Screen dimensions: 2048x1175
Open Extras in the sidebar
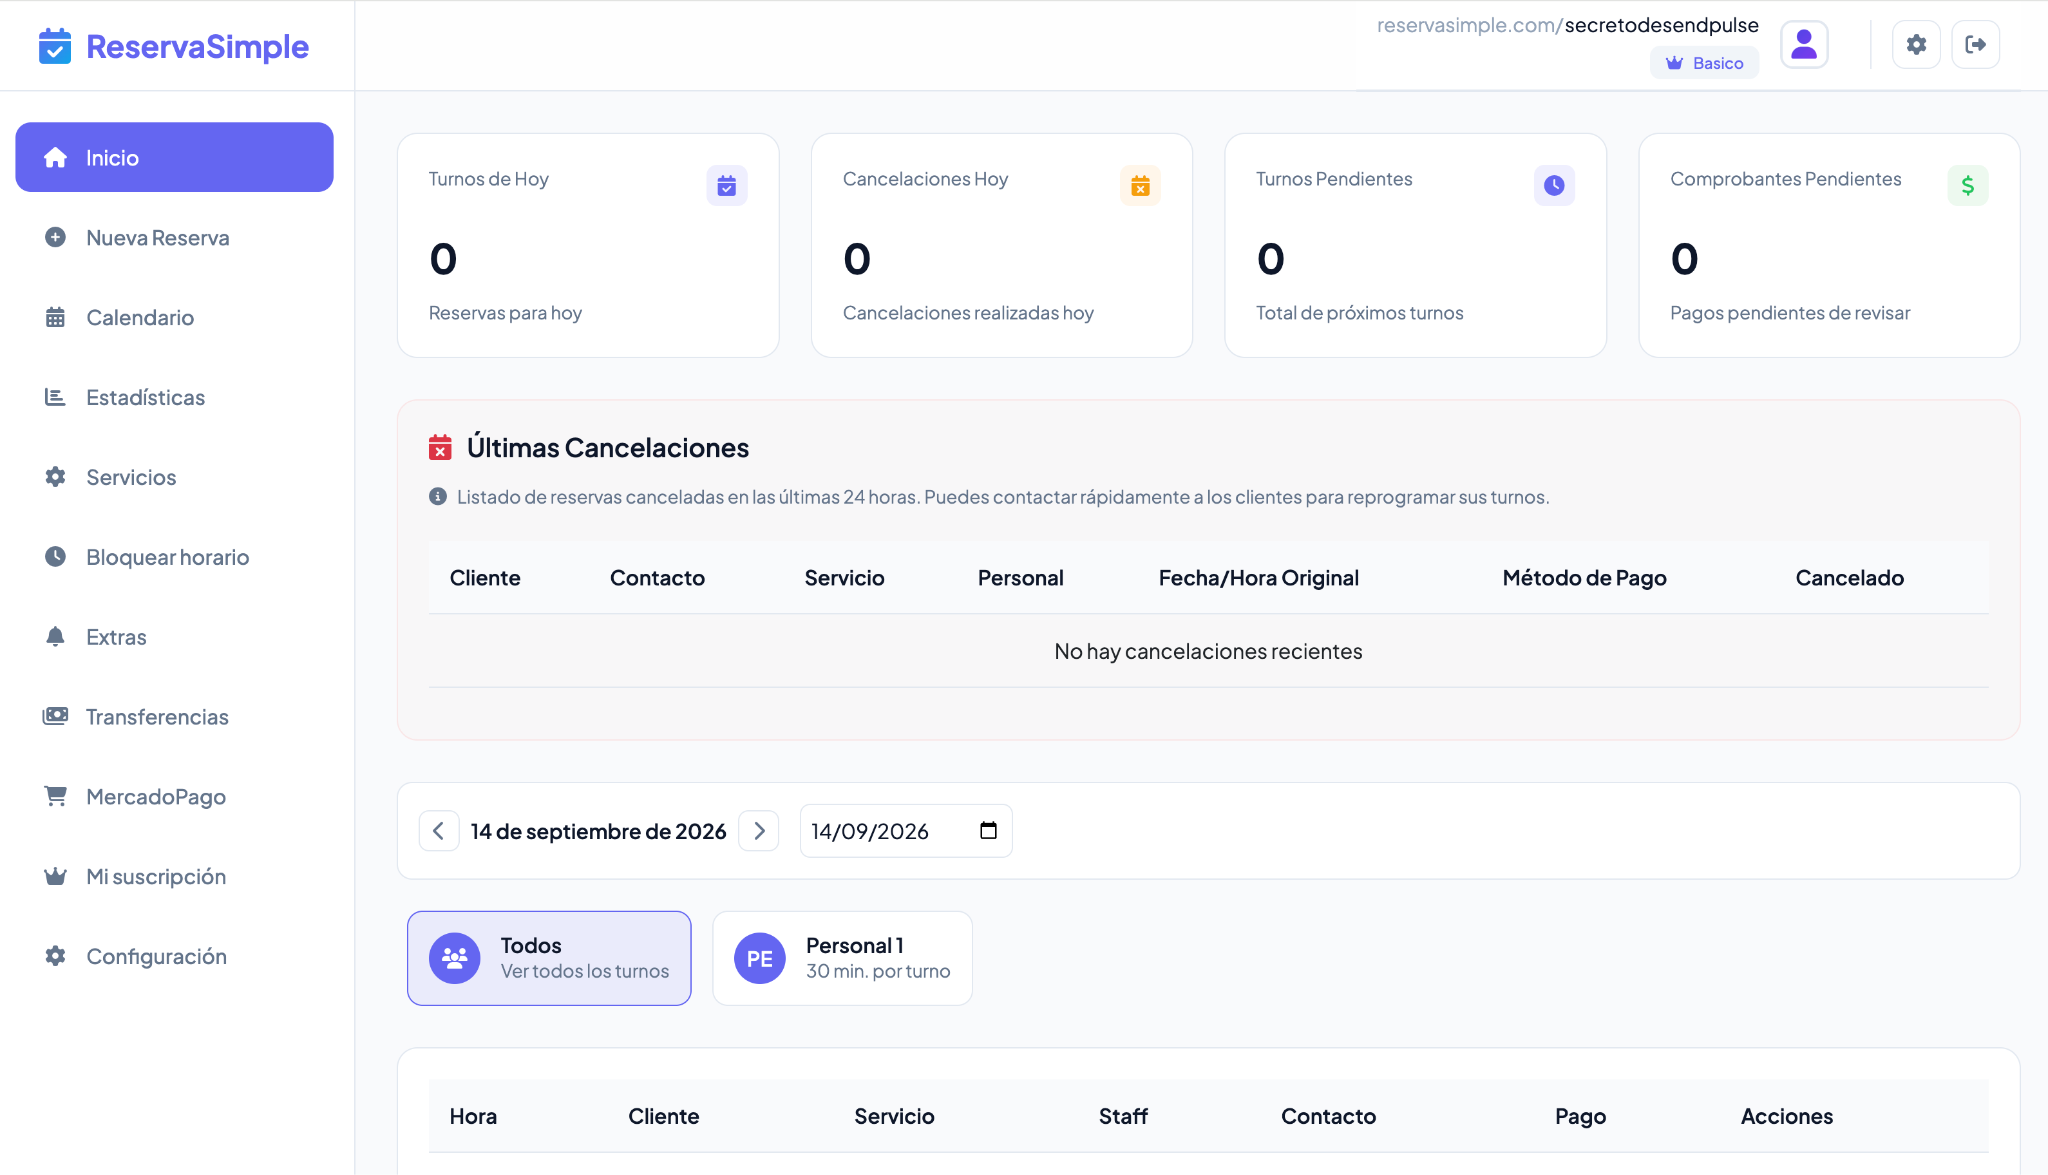(175, 637)
